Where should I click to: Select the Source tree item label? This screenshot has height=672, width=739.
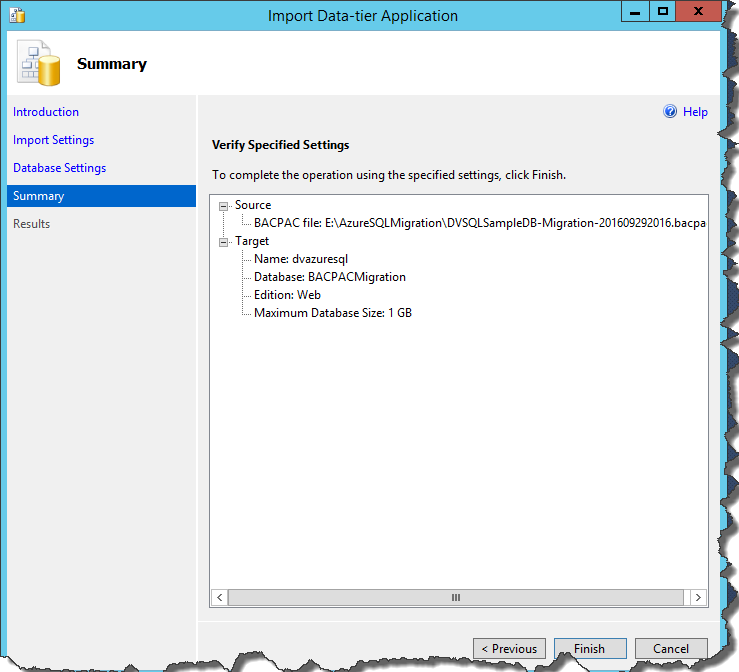coord(253,205)
